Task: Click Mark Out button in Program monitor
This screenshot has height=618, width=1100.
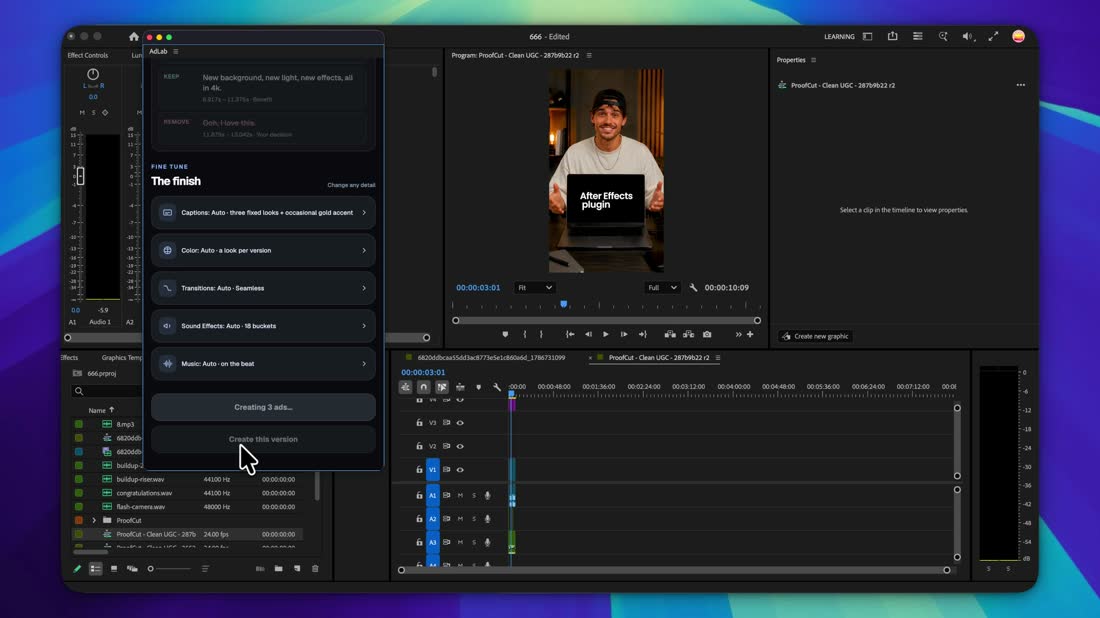Action: [x=541, y=335]
